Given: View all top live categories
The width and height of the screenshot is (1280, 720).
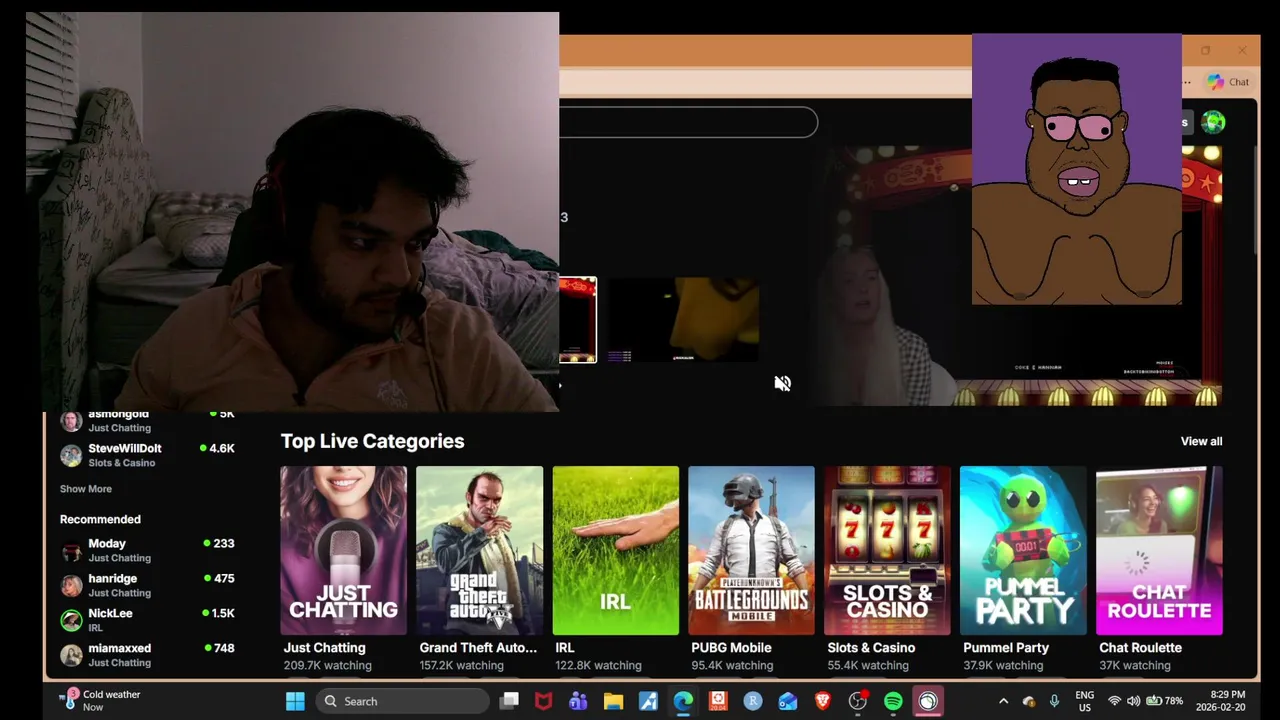Looking at the screenshot, I should [1201, 441].
